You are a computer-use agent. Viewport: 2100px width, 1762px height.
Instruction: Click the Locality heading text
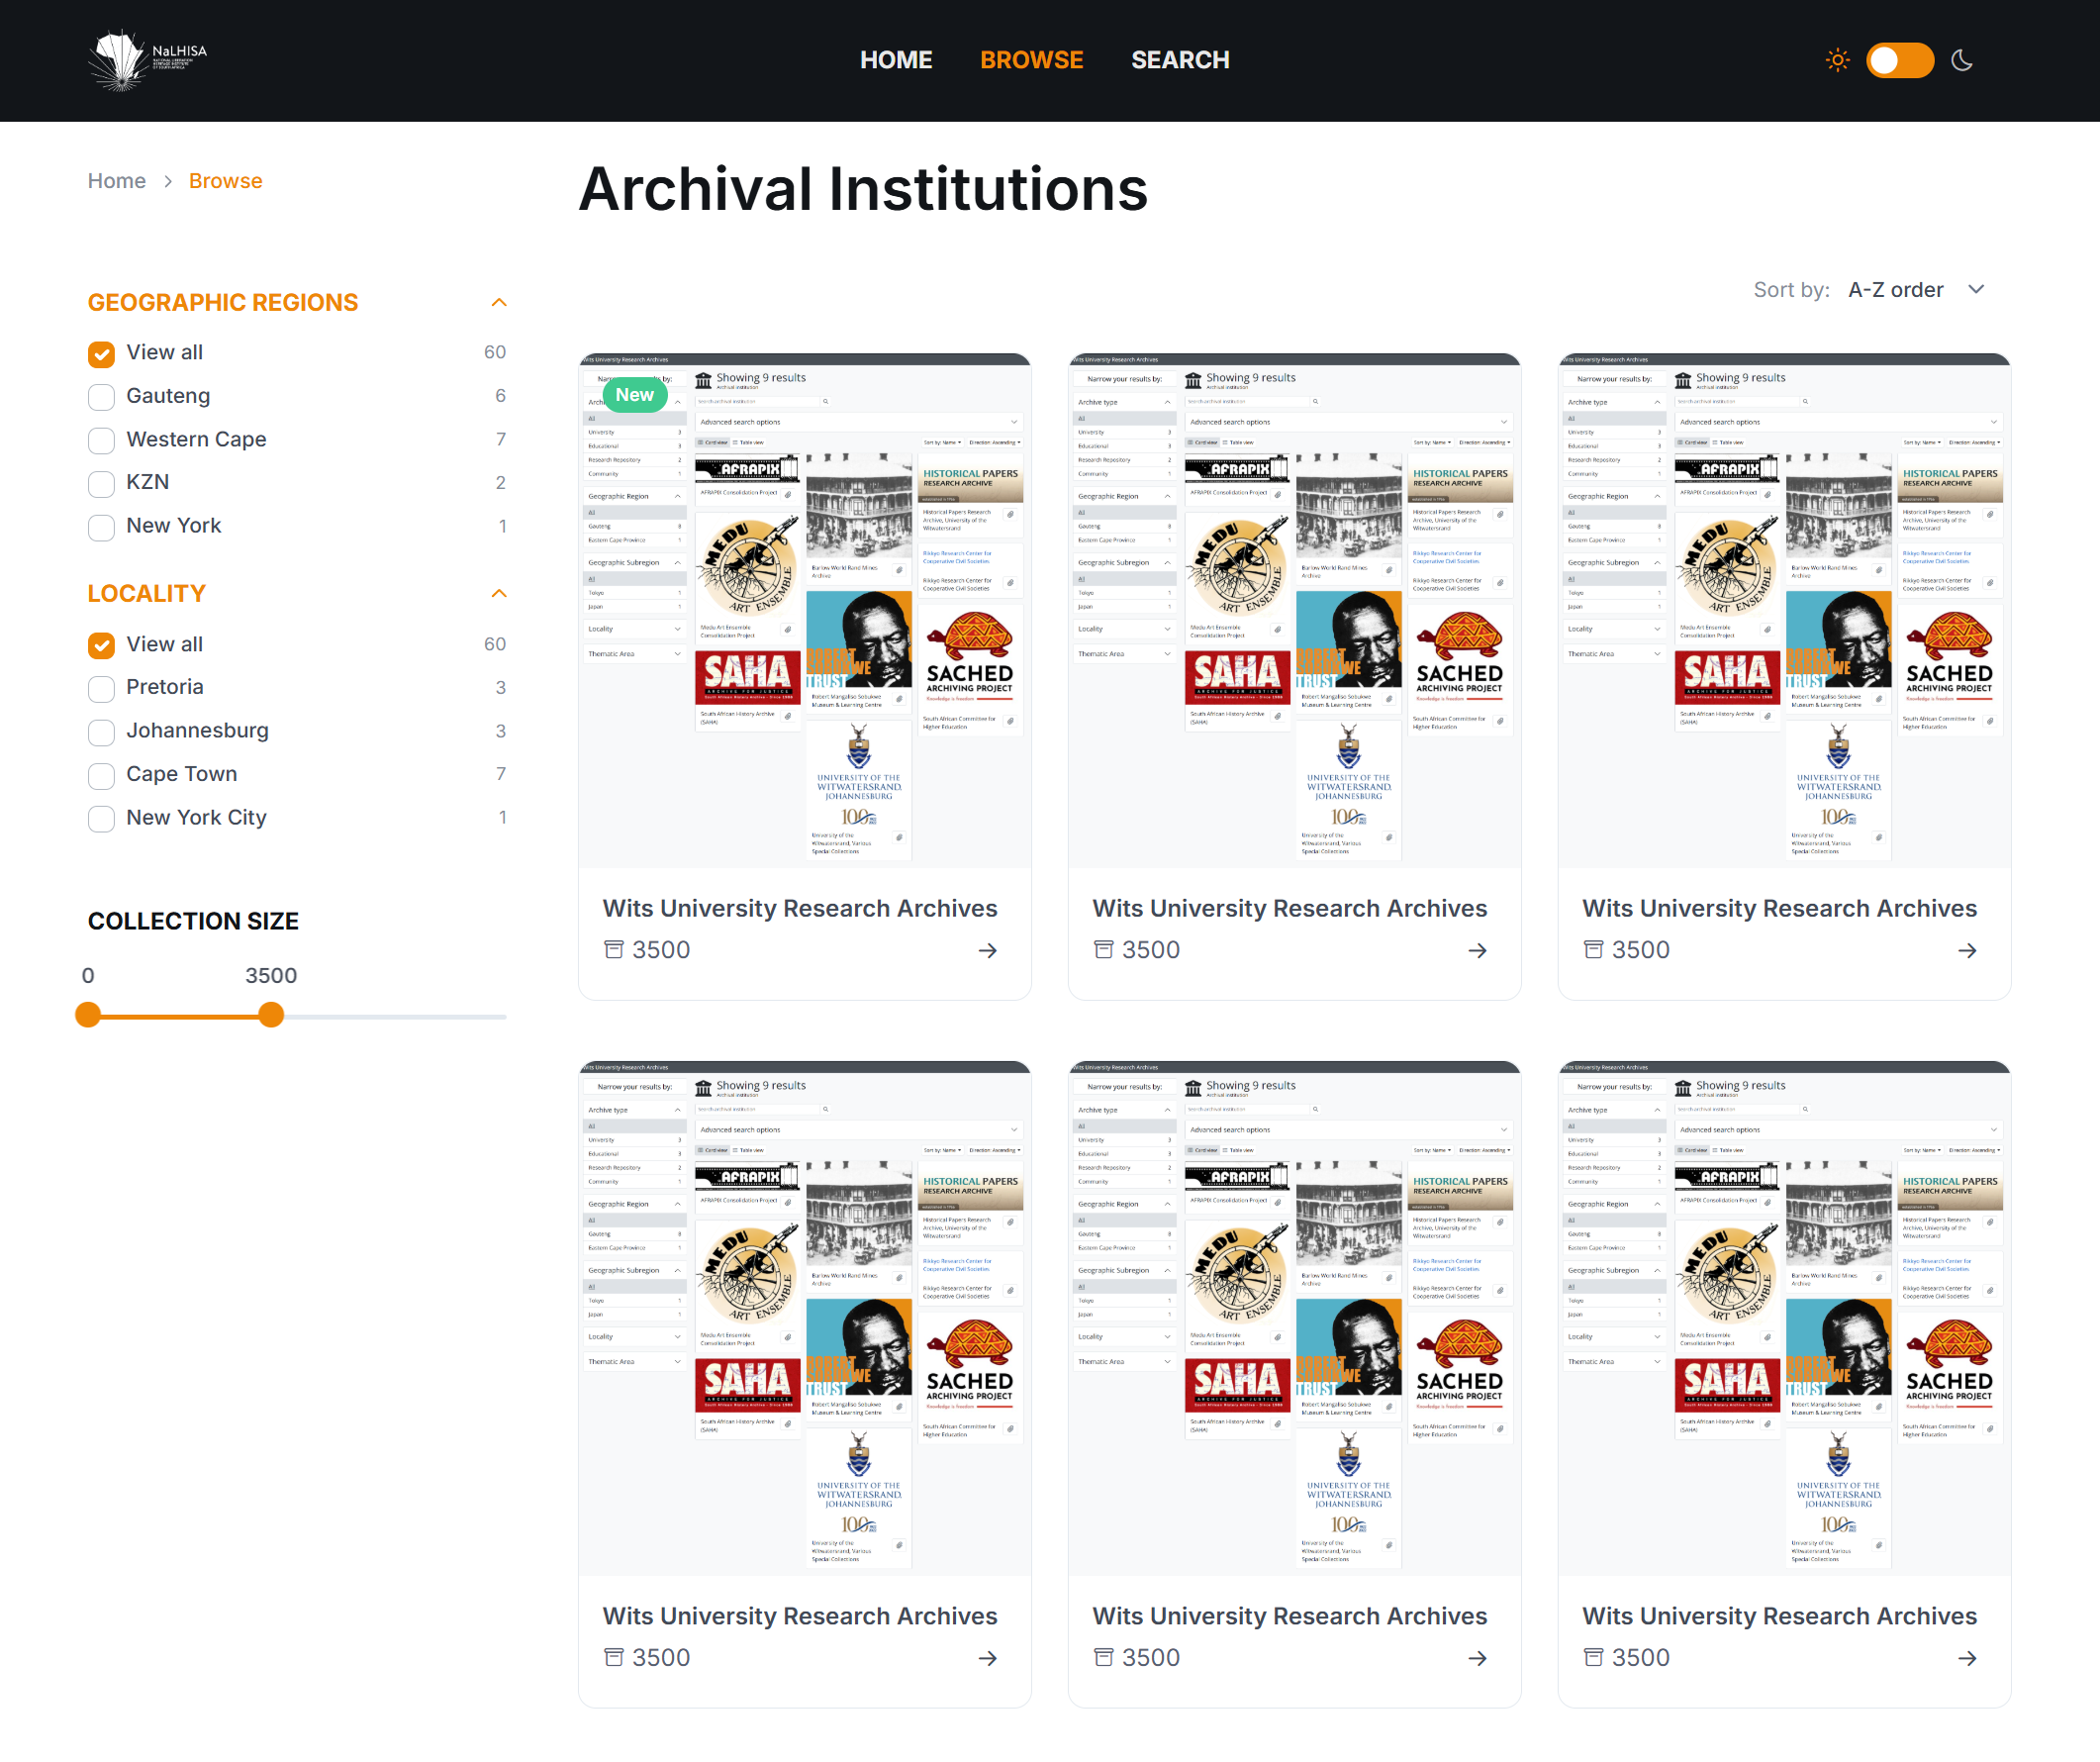(x=147, y=594)
